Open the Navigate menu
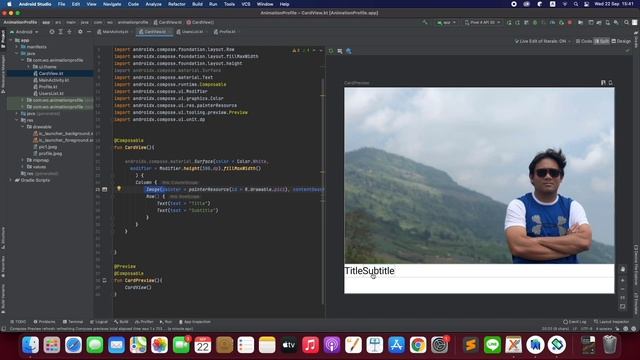Image resolution: width=640 pixels, height=360 pixels. pos(112,4)
